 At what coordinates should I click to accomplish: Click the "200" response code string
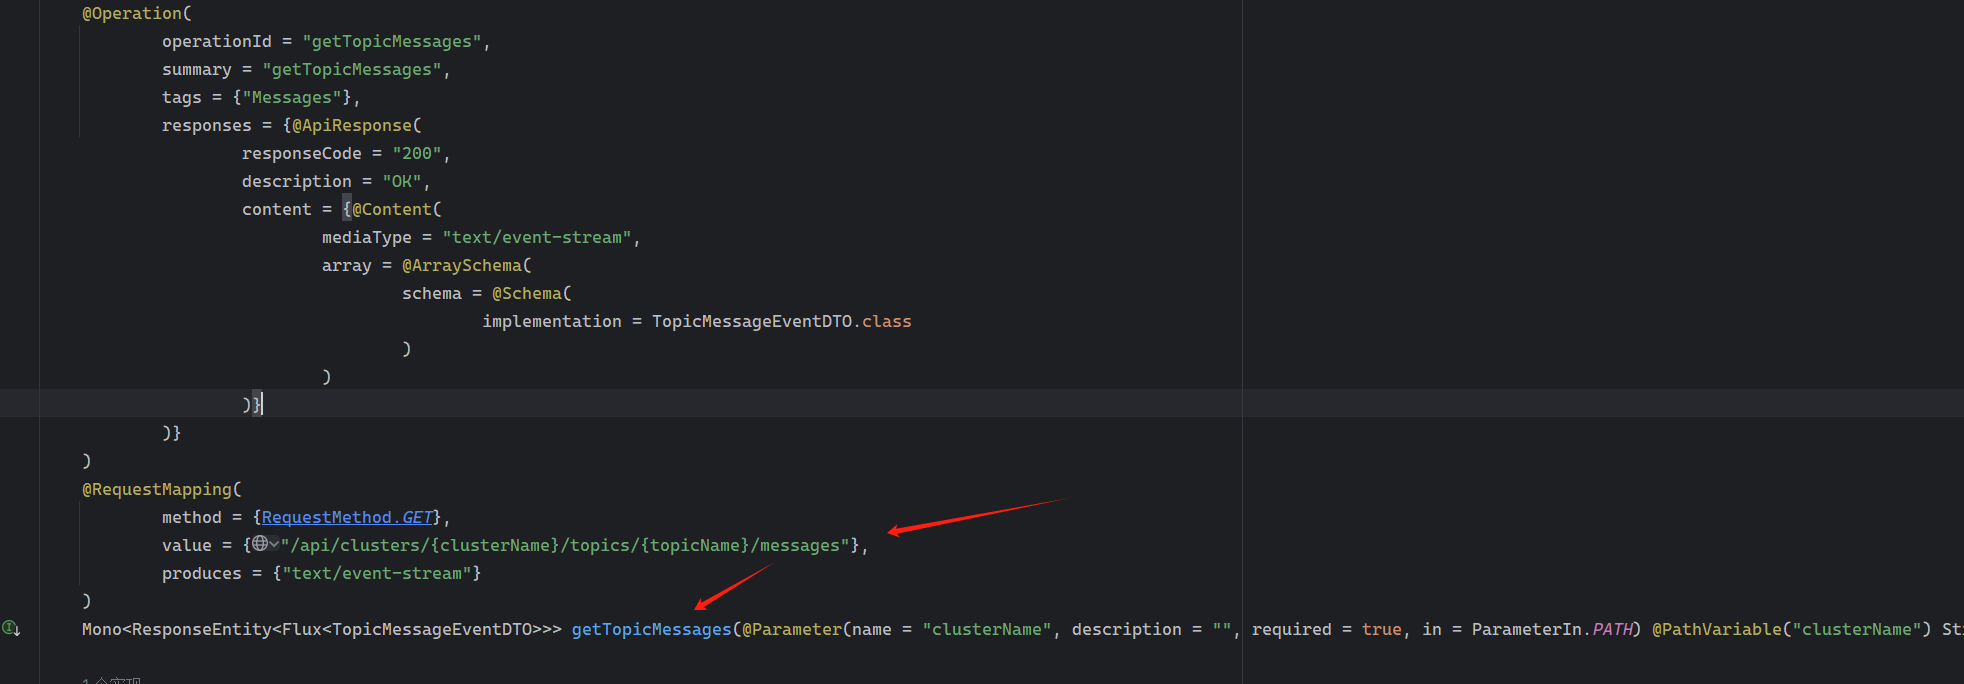tap(417, 153)
